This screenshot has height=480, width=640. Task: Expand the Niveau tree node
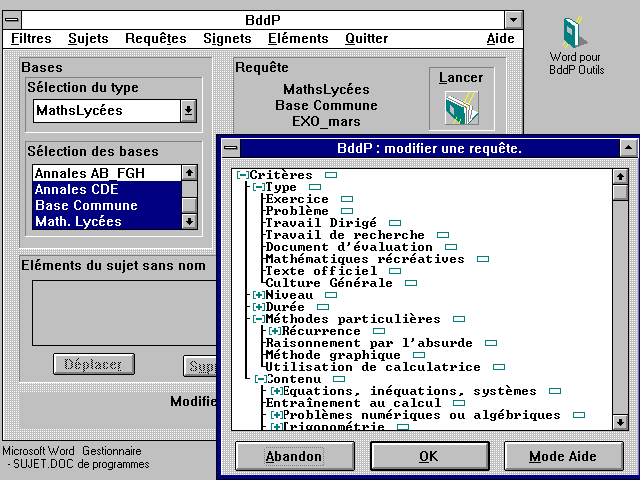click(259, 295)
